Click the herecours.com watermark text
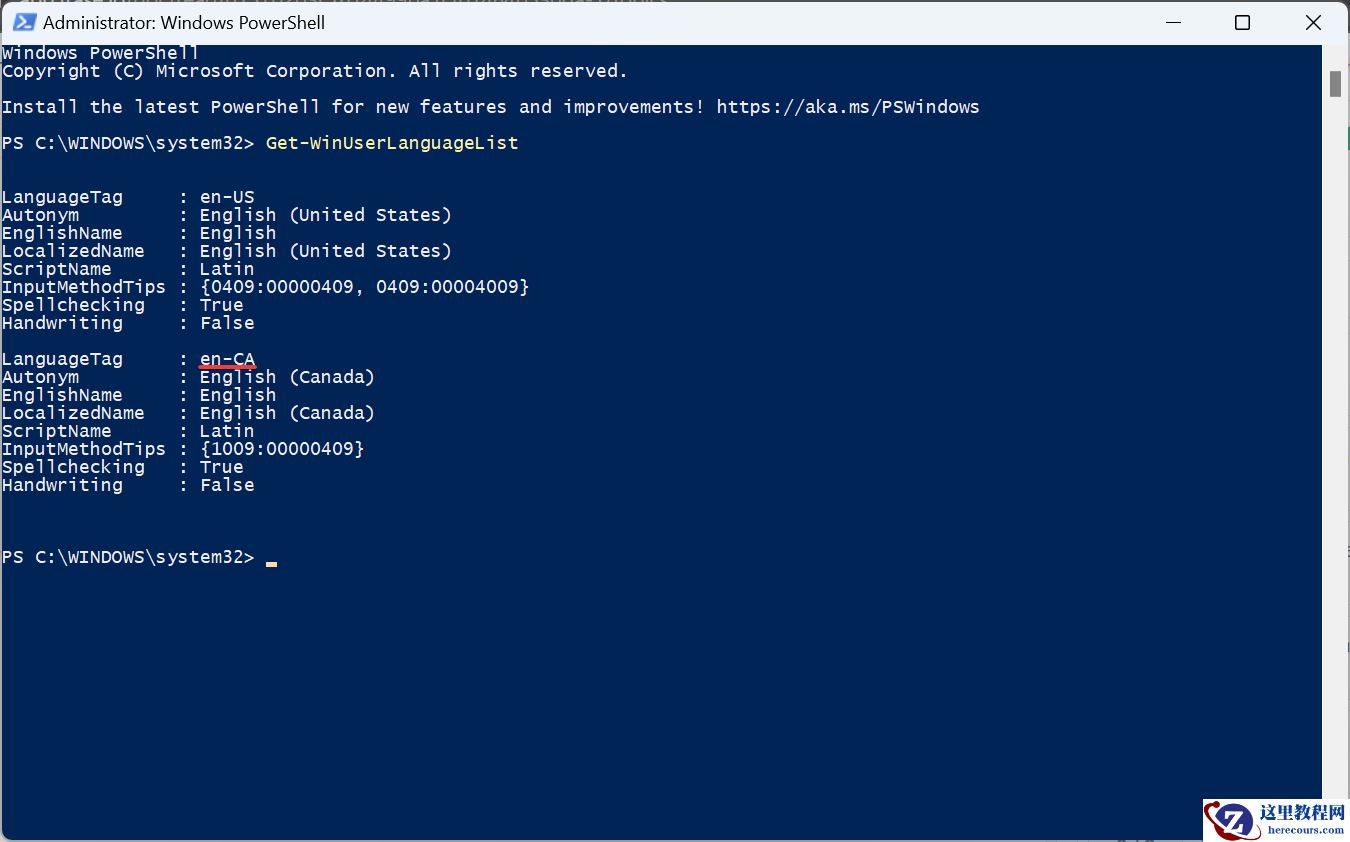 pyautogui.click(x=1305, y=830)
